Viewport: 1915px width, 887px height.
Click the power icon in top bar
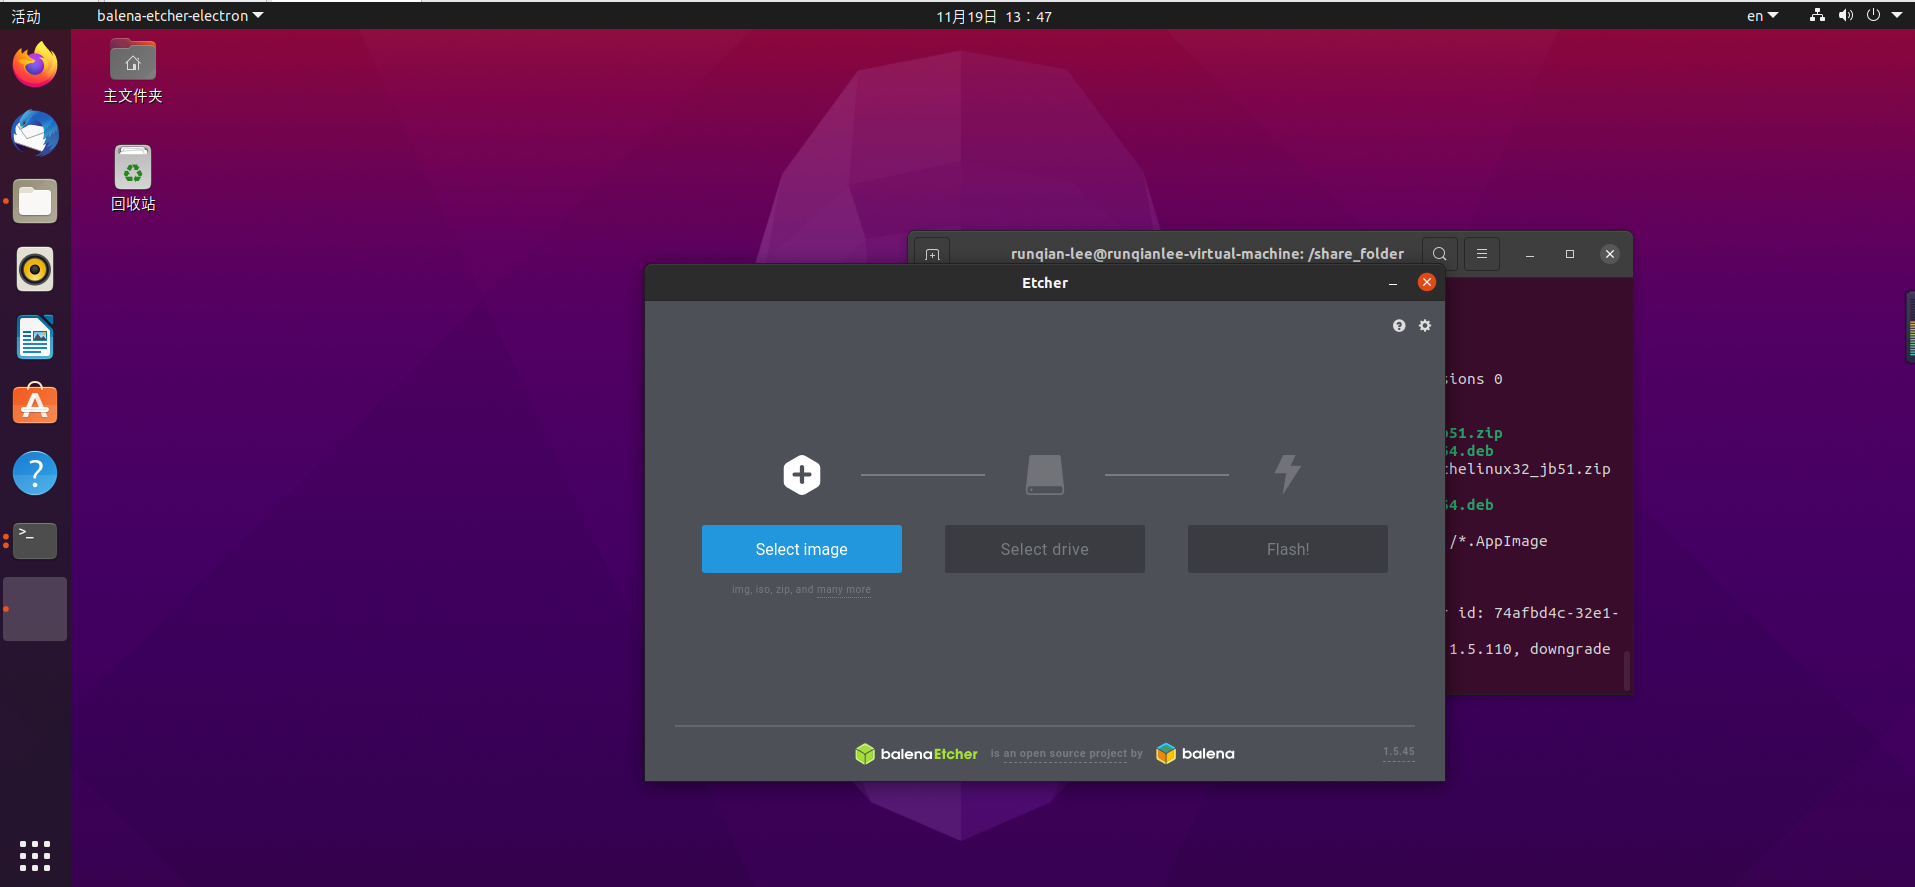tap(1873, 15)
